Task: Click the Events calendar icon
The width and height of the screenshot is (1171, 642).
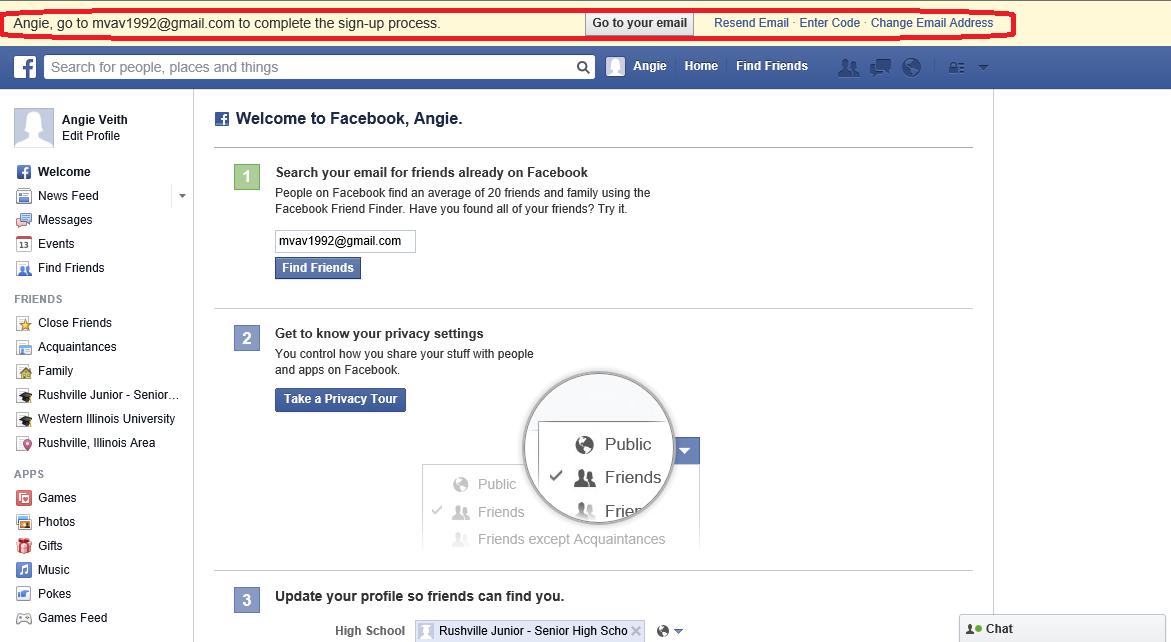Action: [24, 244]
